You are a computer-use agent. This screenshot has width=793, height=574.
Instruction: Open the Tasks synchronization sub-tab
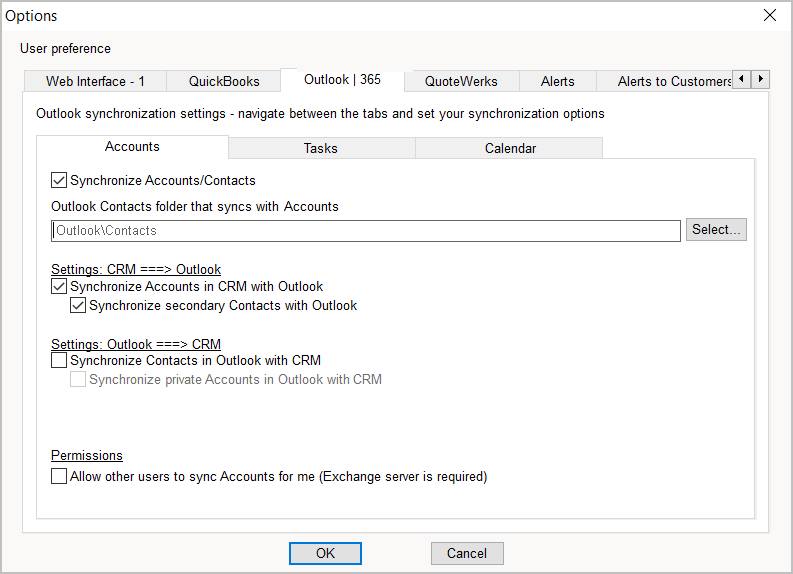point(321,148)
